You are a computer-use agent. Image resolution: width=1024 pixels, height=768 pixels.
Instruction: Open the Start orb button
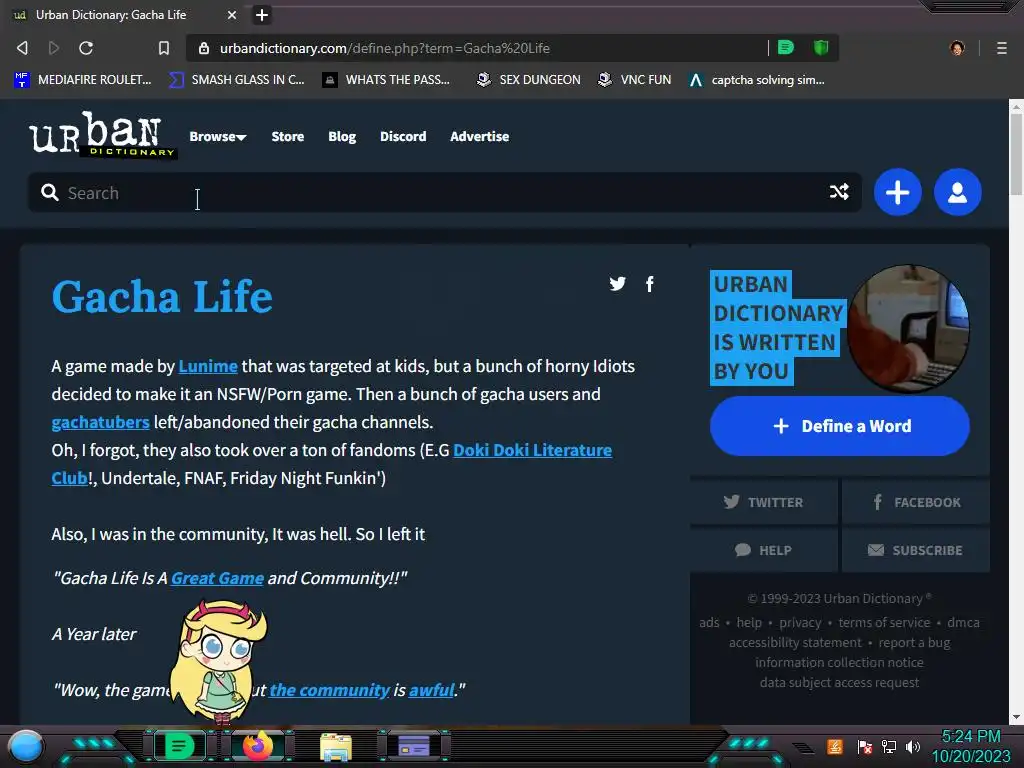(25, 746)
